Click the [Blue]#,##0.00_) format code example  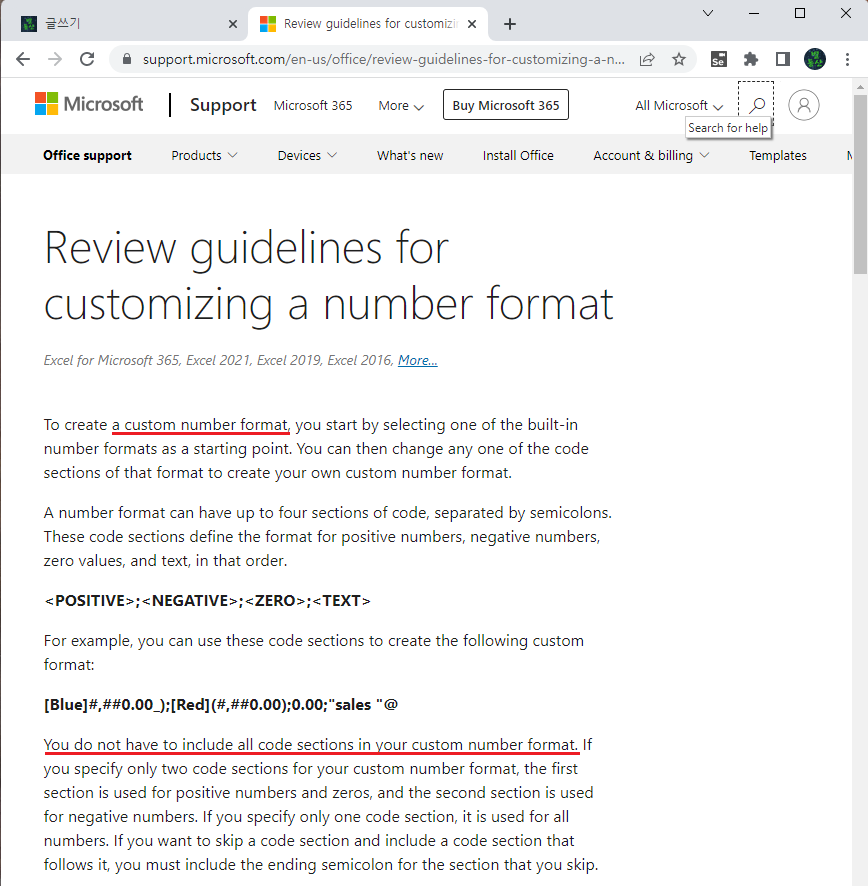click(x=221, y=705)
